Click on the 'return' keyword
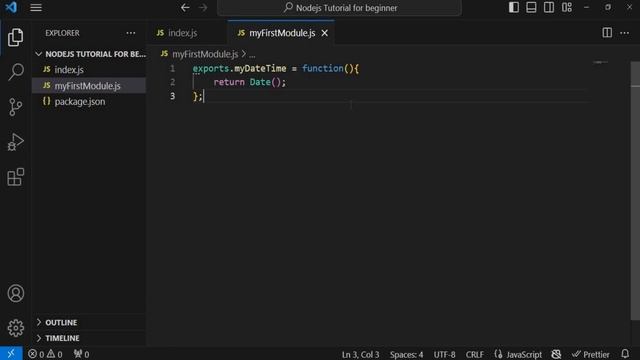 [229, 82]
